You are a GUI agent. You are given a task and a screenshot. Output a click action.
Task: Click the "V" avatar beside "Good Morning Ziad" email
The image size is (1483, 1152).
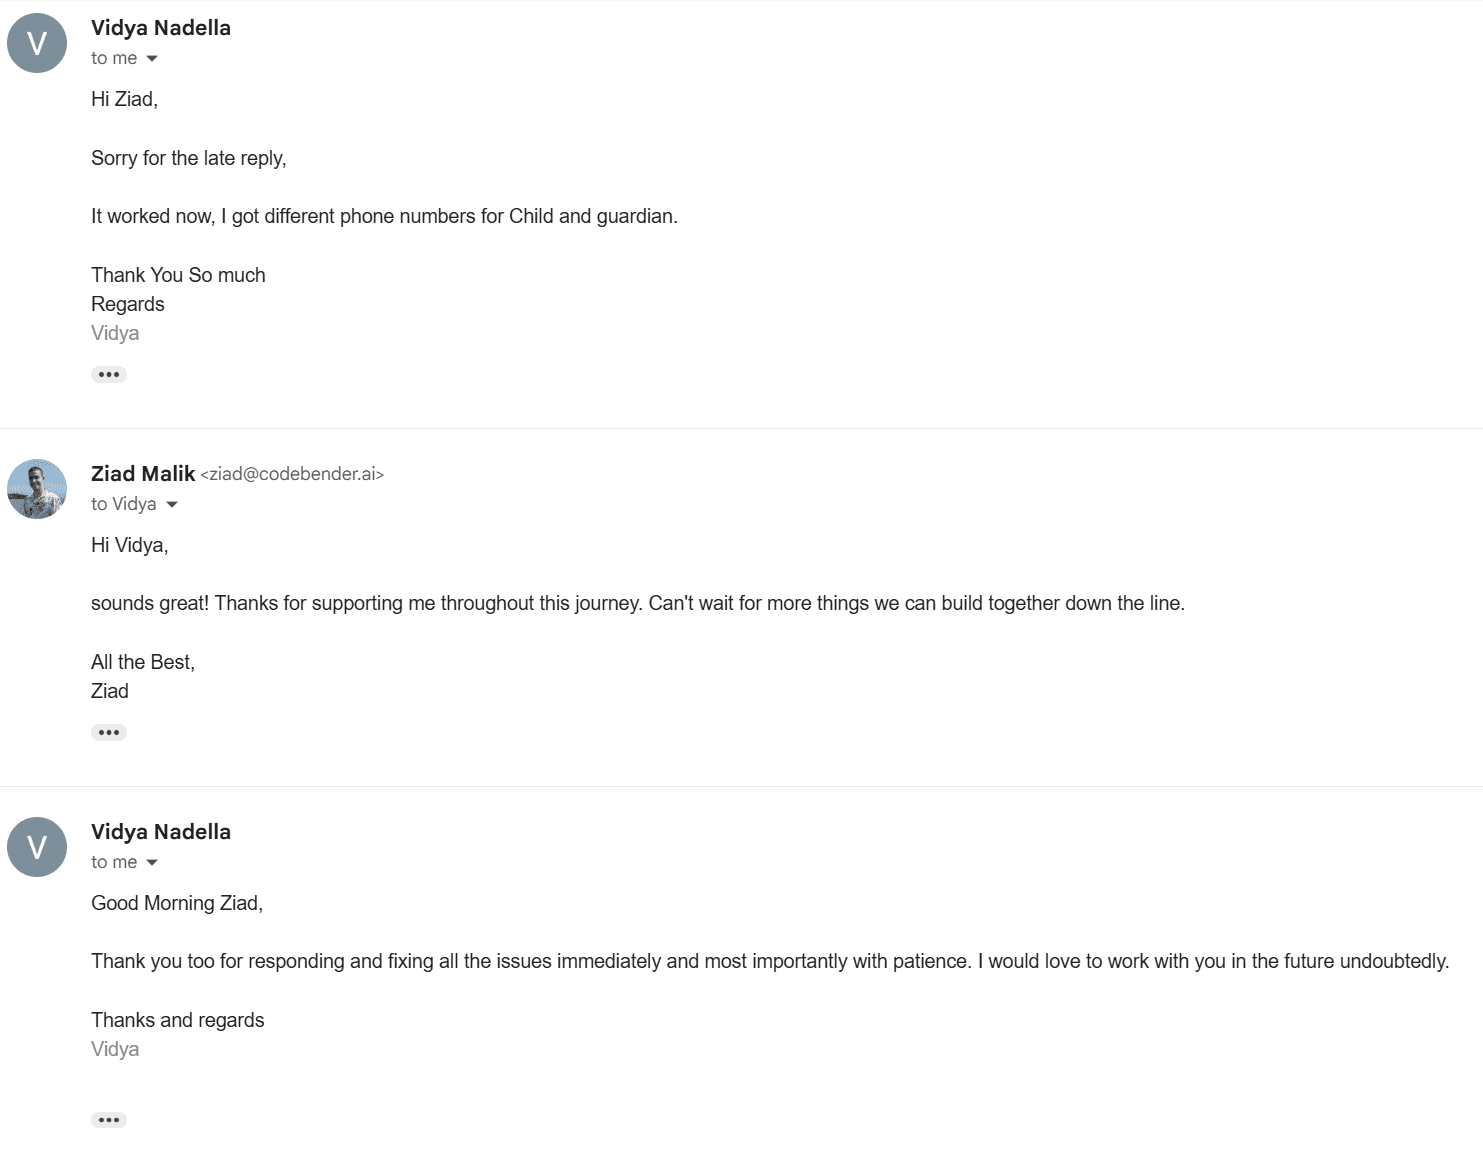[37, 847]
